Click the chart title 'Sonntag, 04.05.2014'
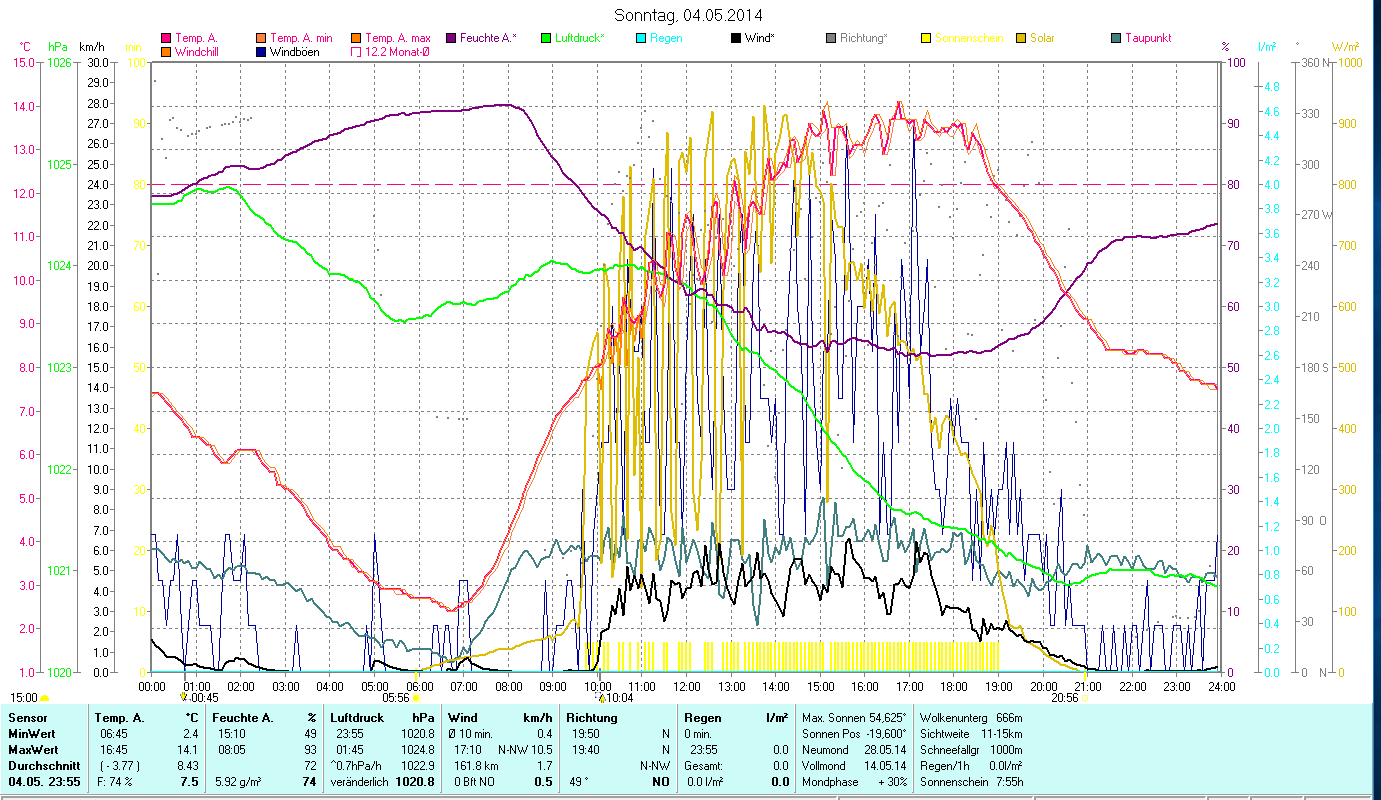The width and height of the screenshot is (1381, 800). [x=689, y=15]
